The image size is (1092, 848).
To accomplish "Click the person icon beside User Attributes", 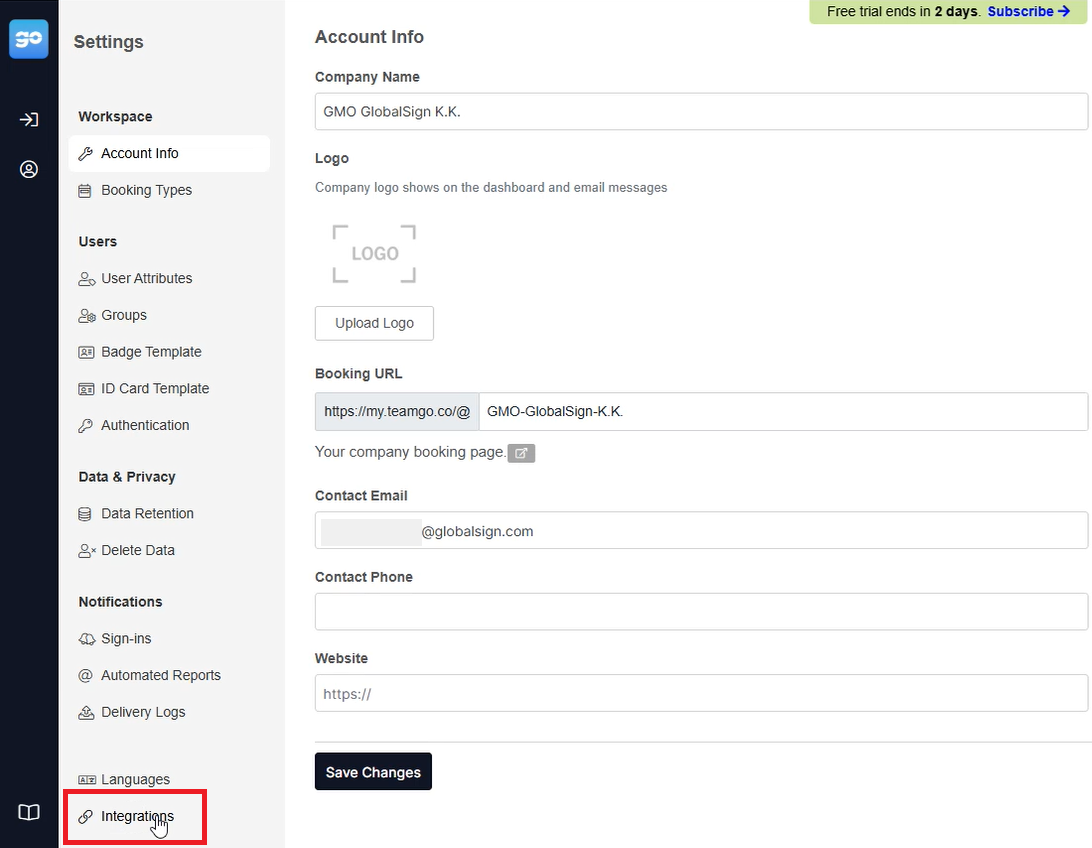I will [86, 279].
